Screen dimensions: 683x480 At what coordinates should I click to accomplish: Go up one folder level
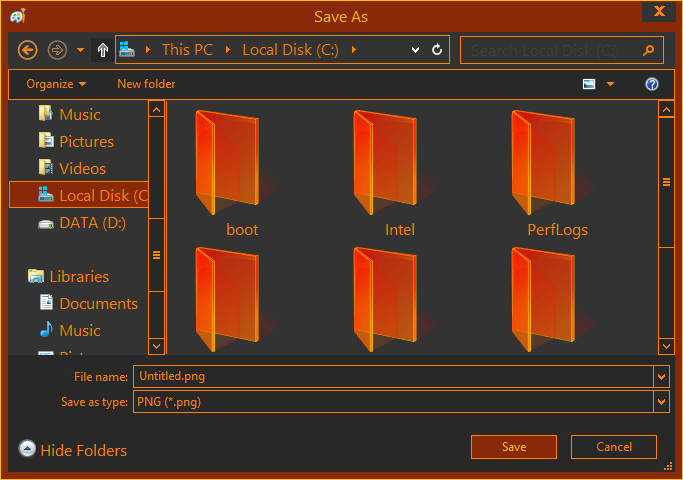103,49
